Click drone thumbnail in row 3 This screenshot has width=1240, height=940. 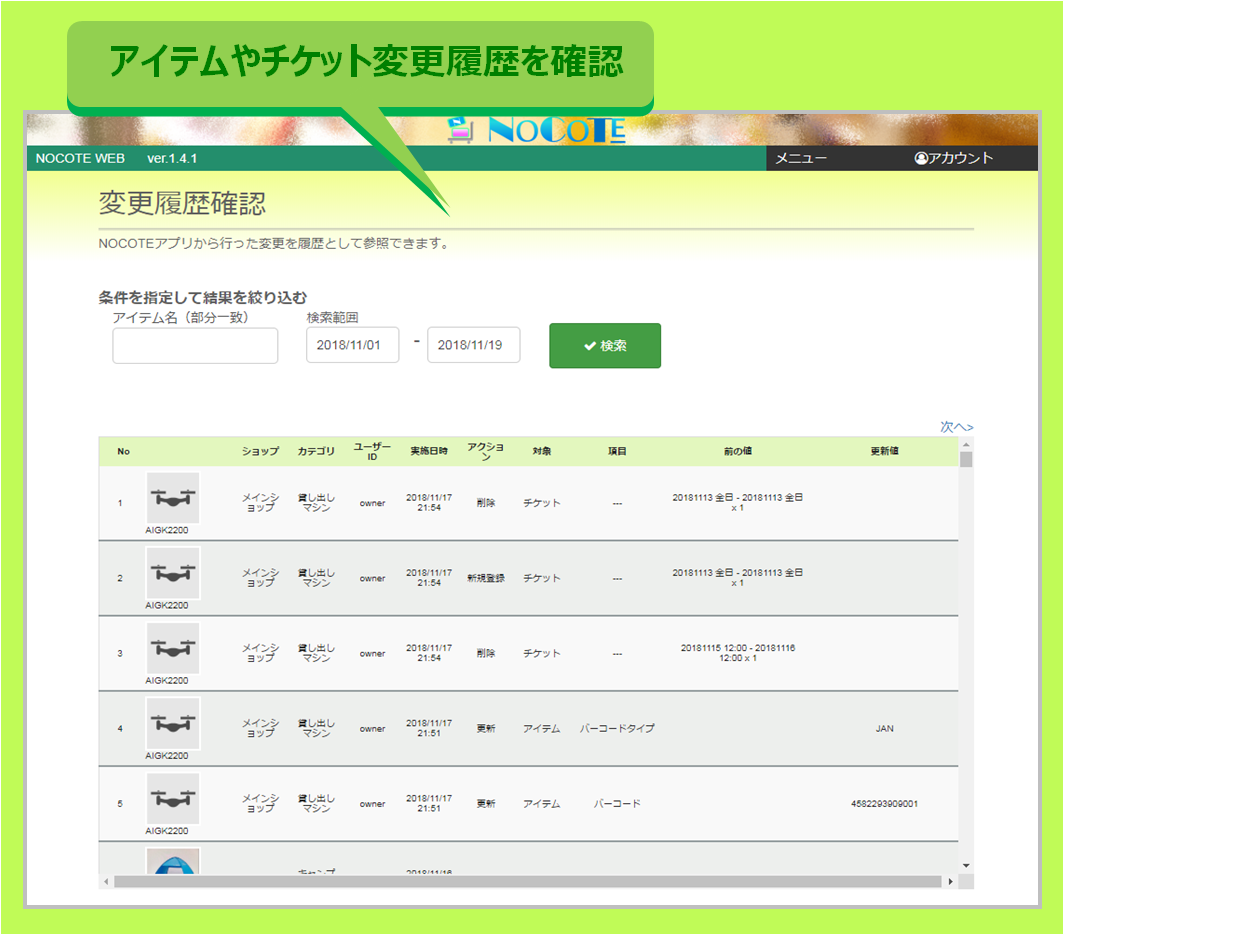click(173, 648)
